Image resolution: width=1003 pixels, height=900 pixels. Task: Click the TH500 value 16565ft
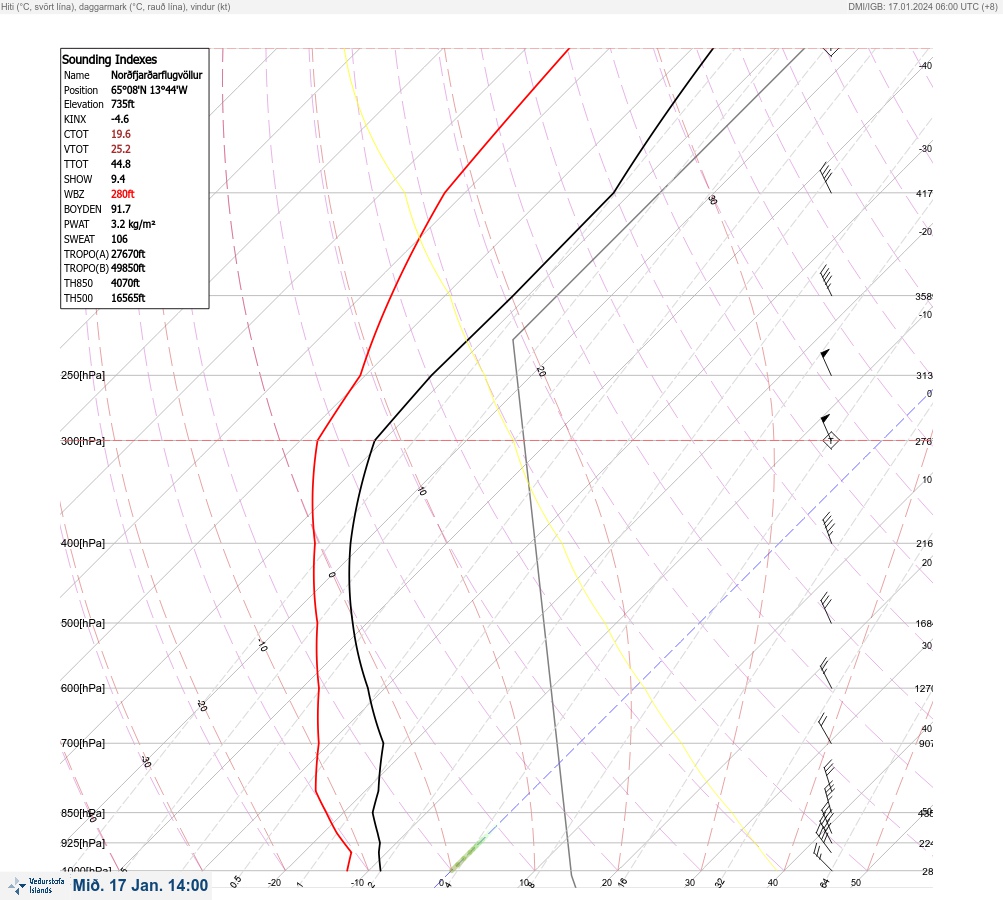(x=128, y=298)
